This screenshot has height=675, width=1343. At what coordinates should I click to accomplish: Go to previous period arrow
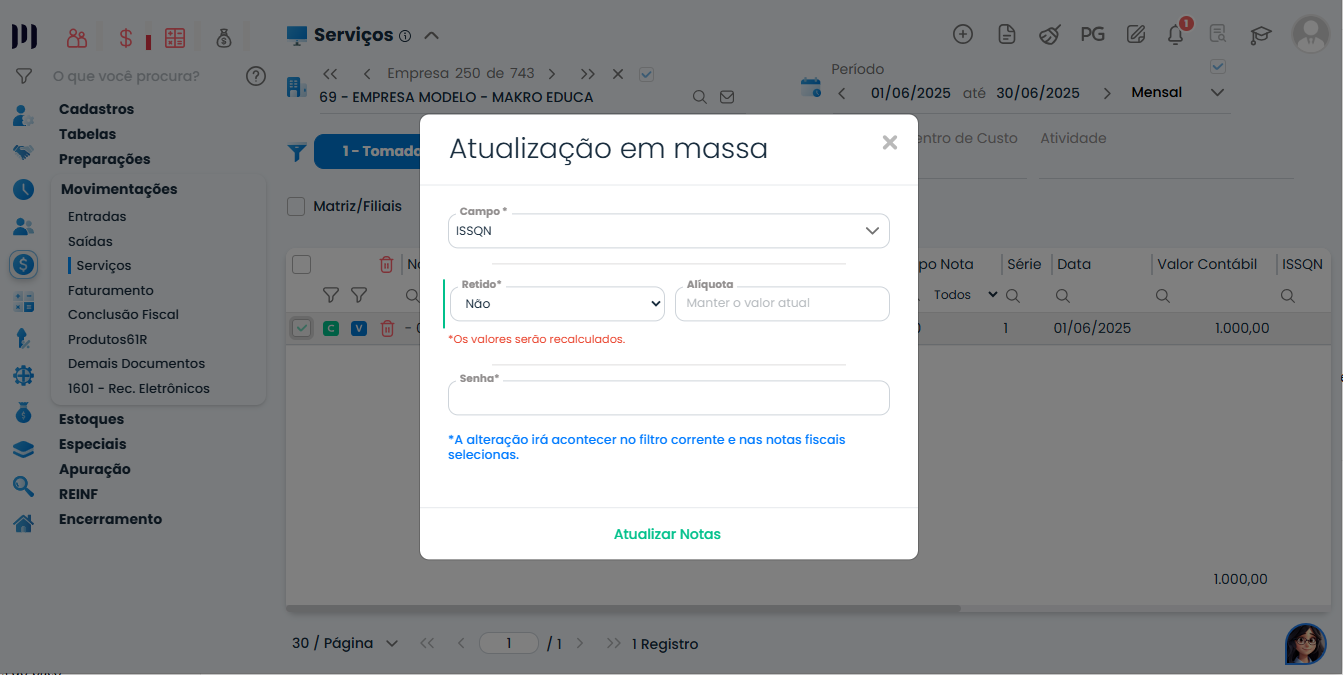coord(842,93)
